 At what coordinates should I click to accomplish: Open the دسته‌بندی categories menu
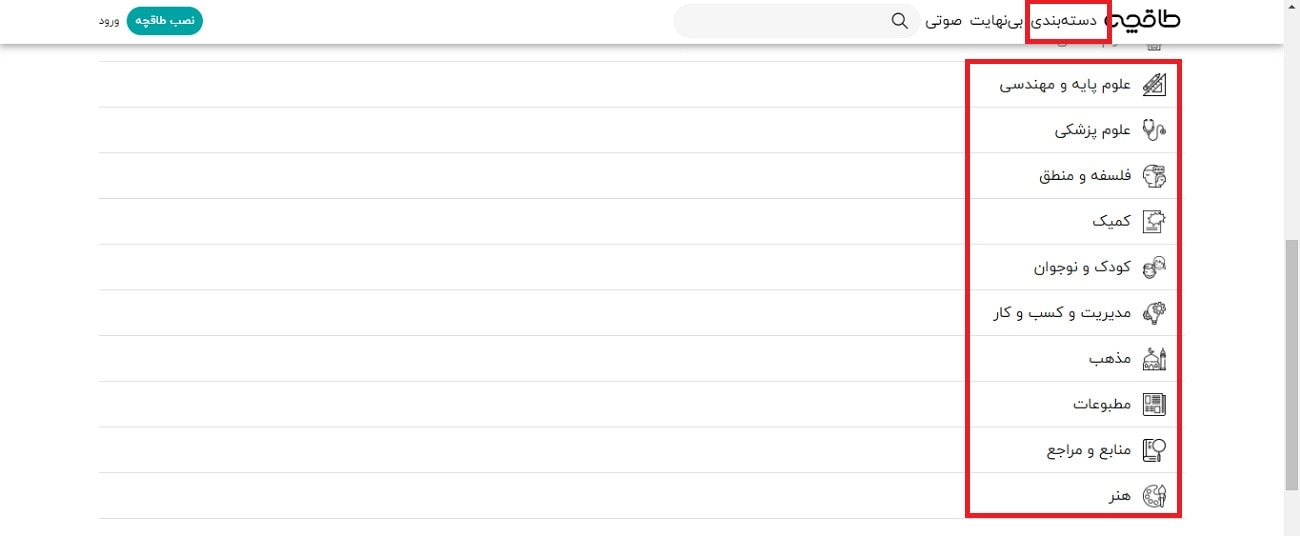coord(1066,21)
